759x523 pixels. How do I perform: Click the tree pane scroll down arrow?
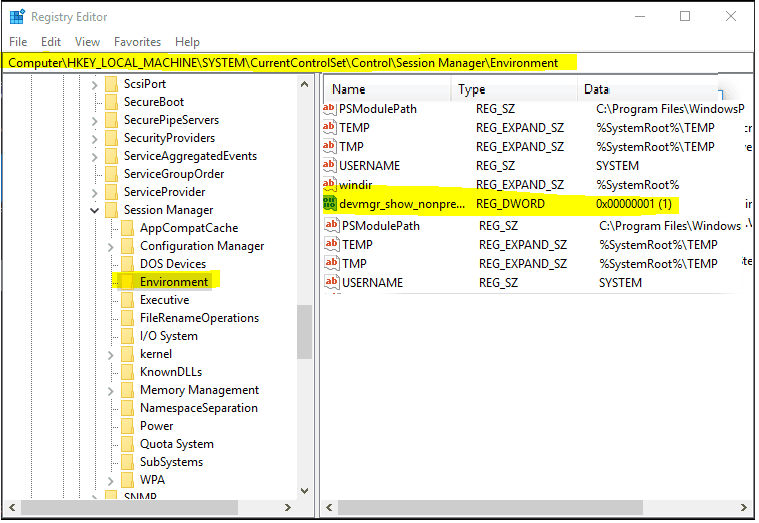coord(304,491)
